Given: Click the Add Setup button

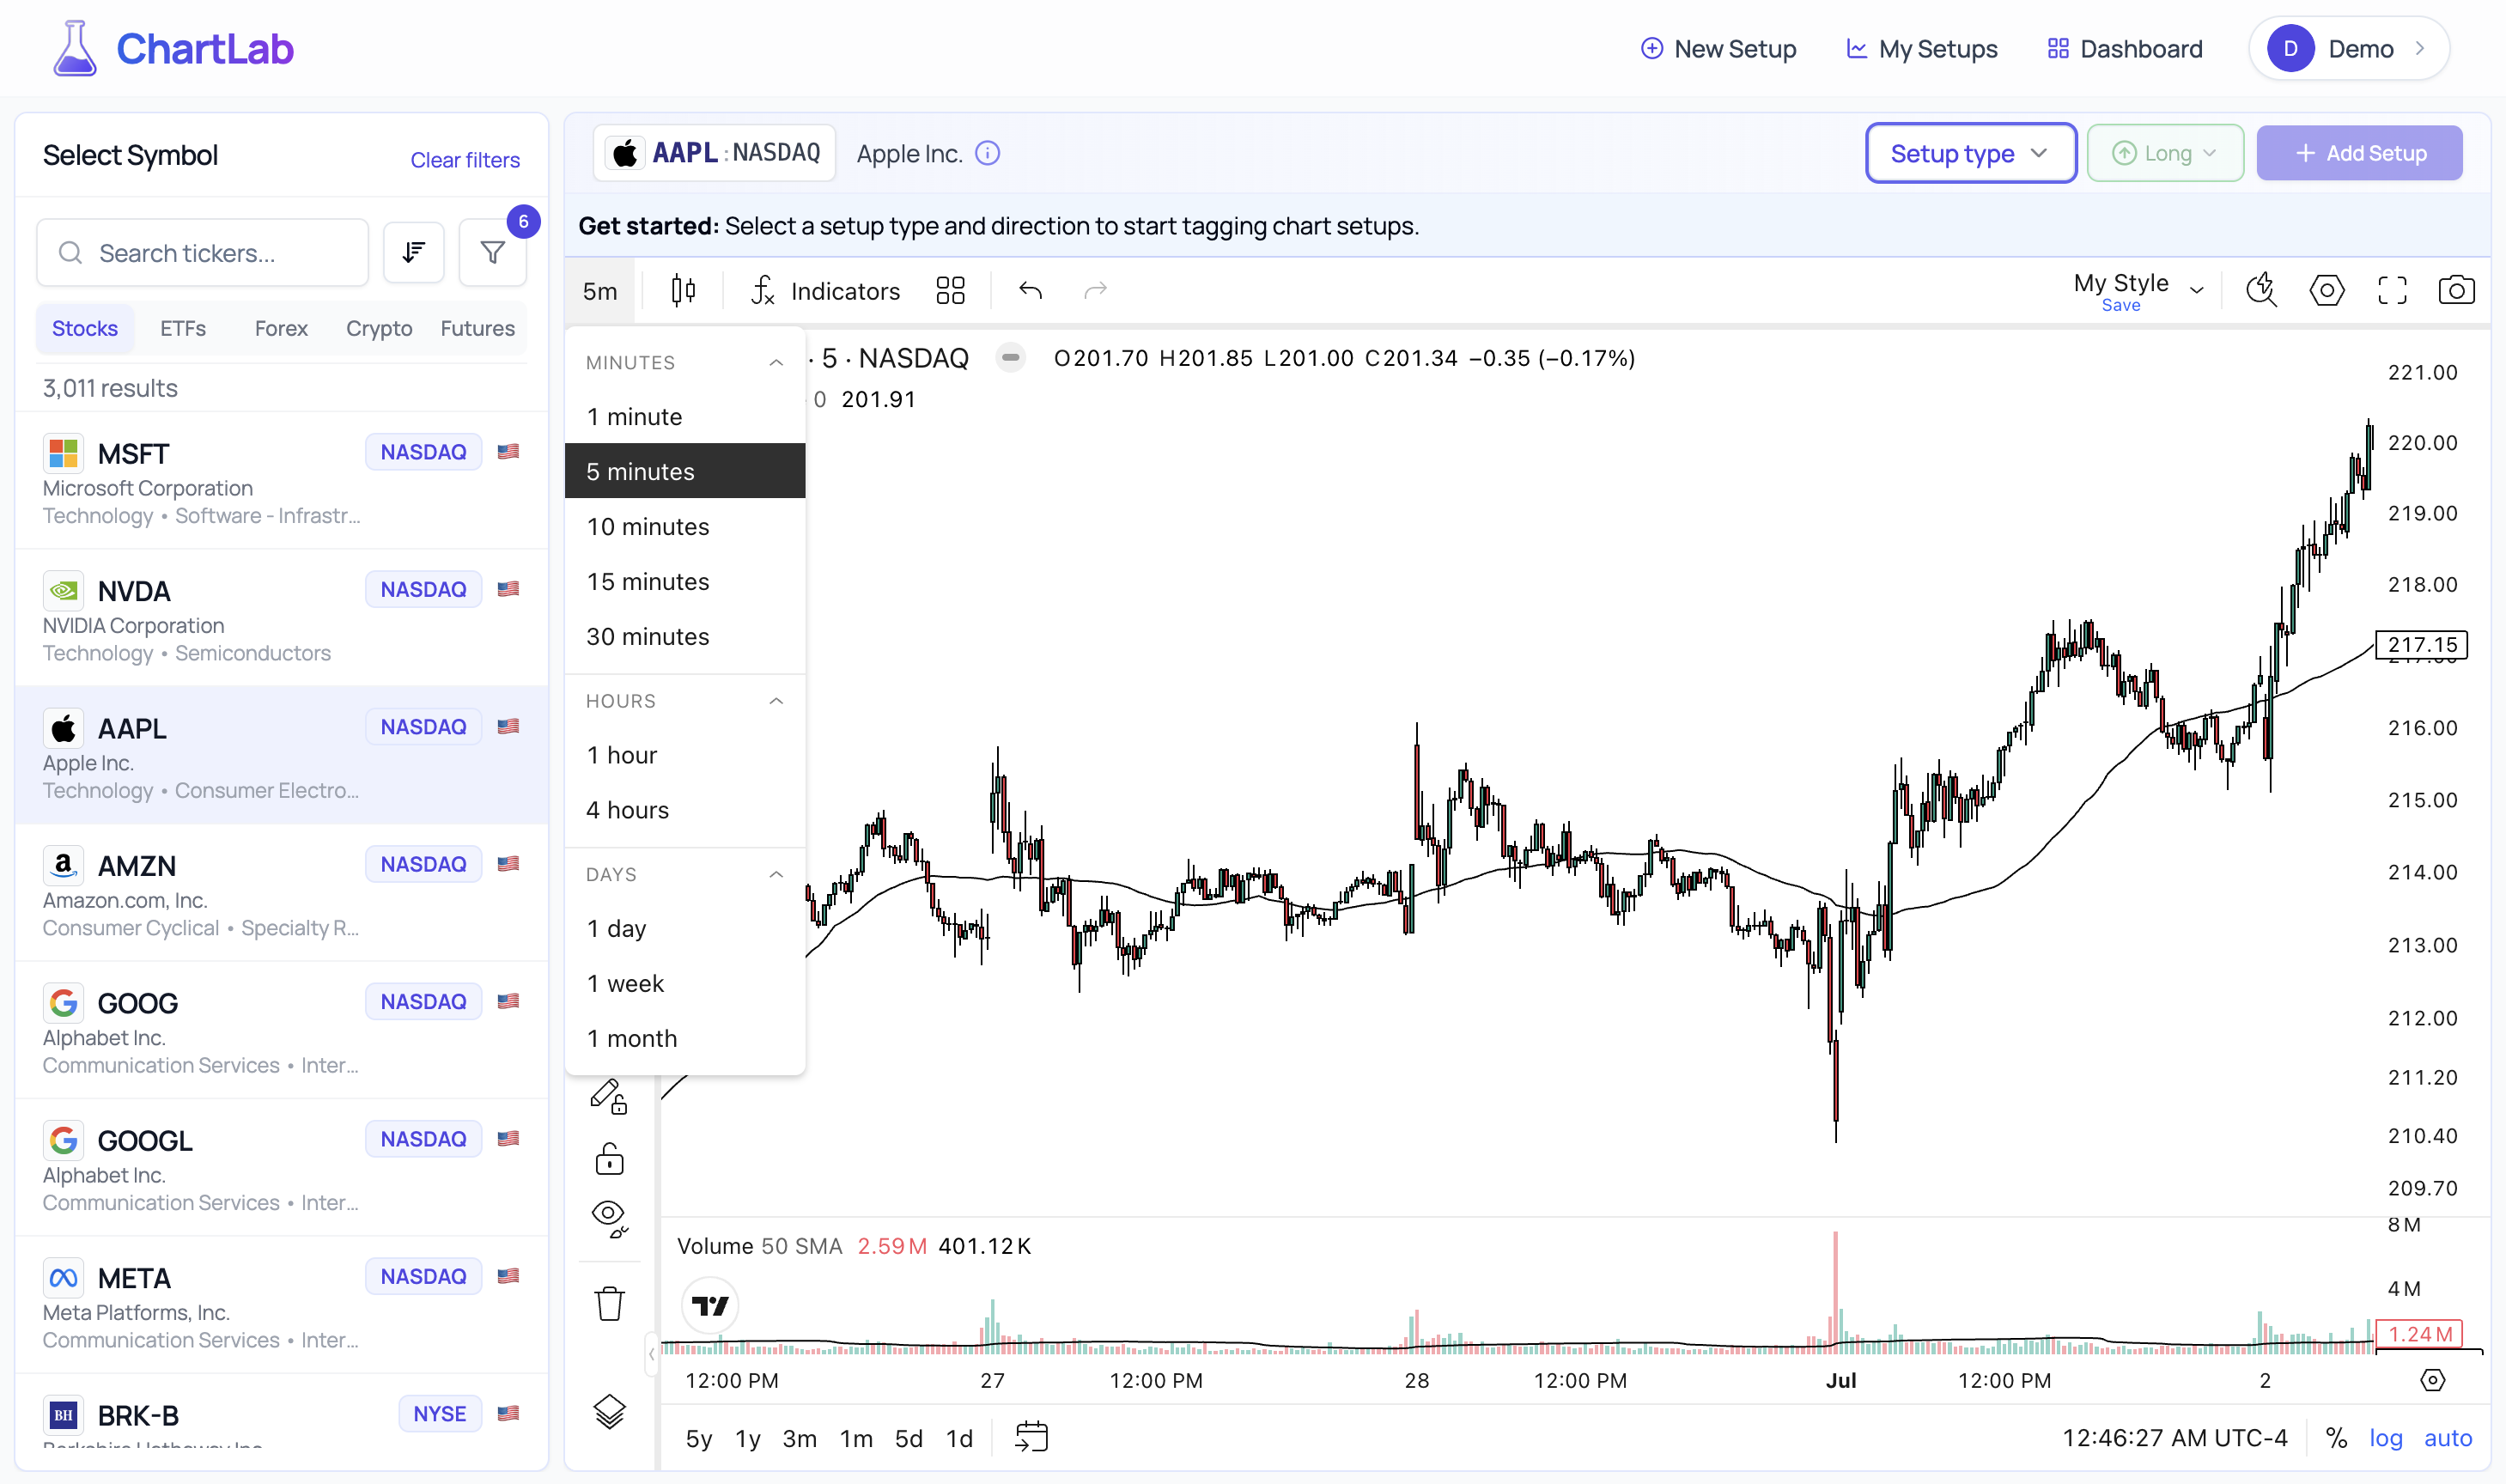Looking at the screenshot, I should click(x=2358, y=153).
